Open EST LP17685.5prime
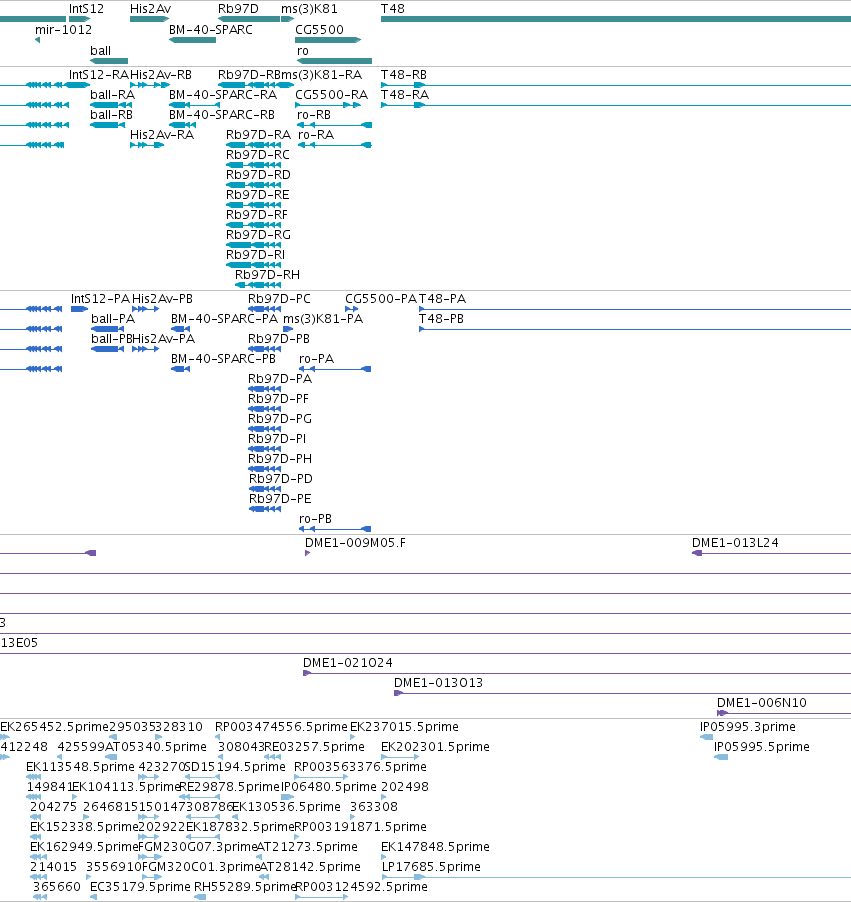851x902 pixels. [431, 867]
